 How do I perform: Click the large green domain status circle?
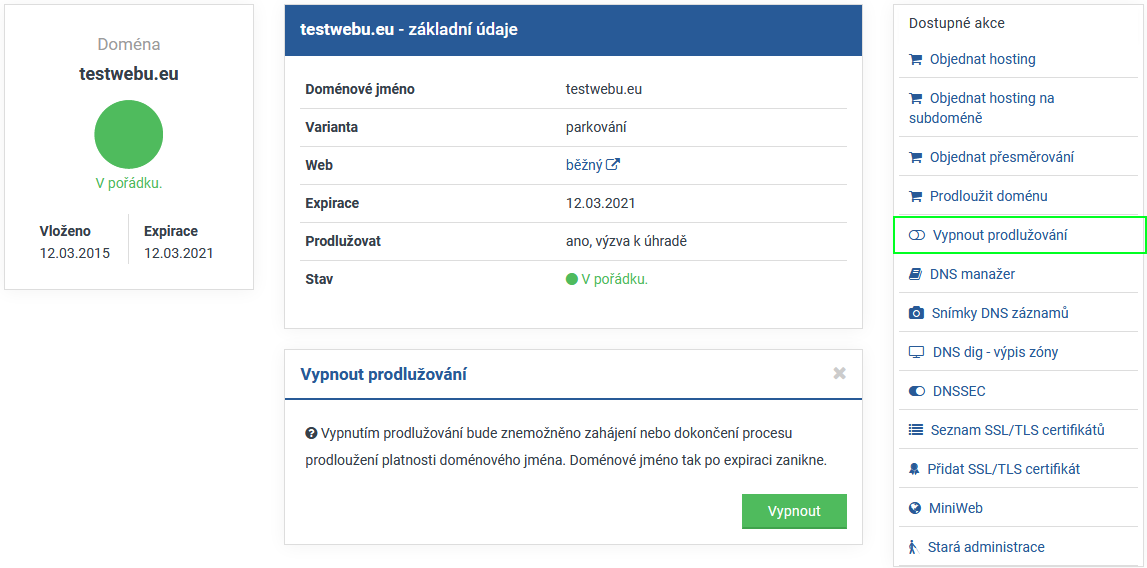point(129,134)
